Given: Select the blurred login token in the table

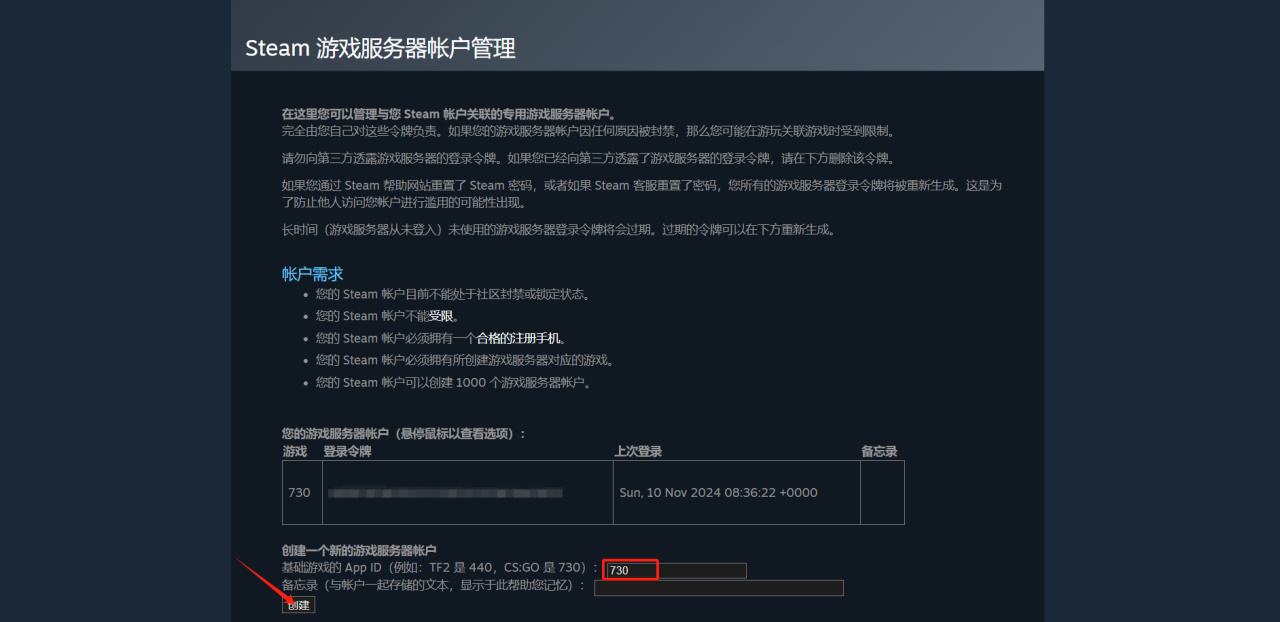Looking at the screenshot, I should point(445,493).
